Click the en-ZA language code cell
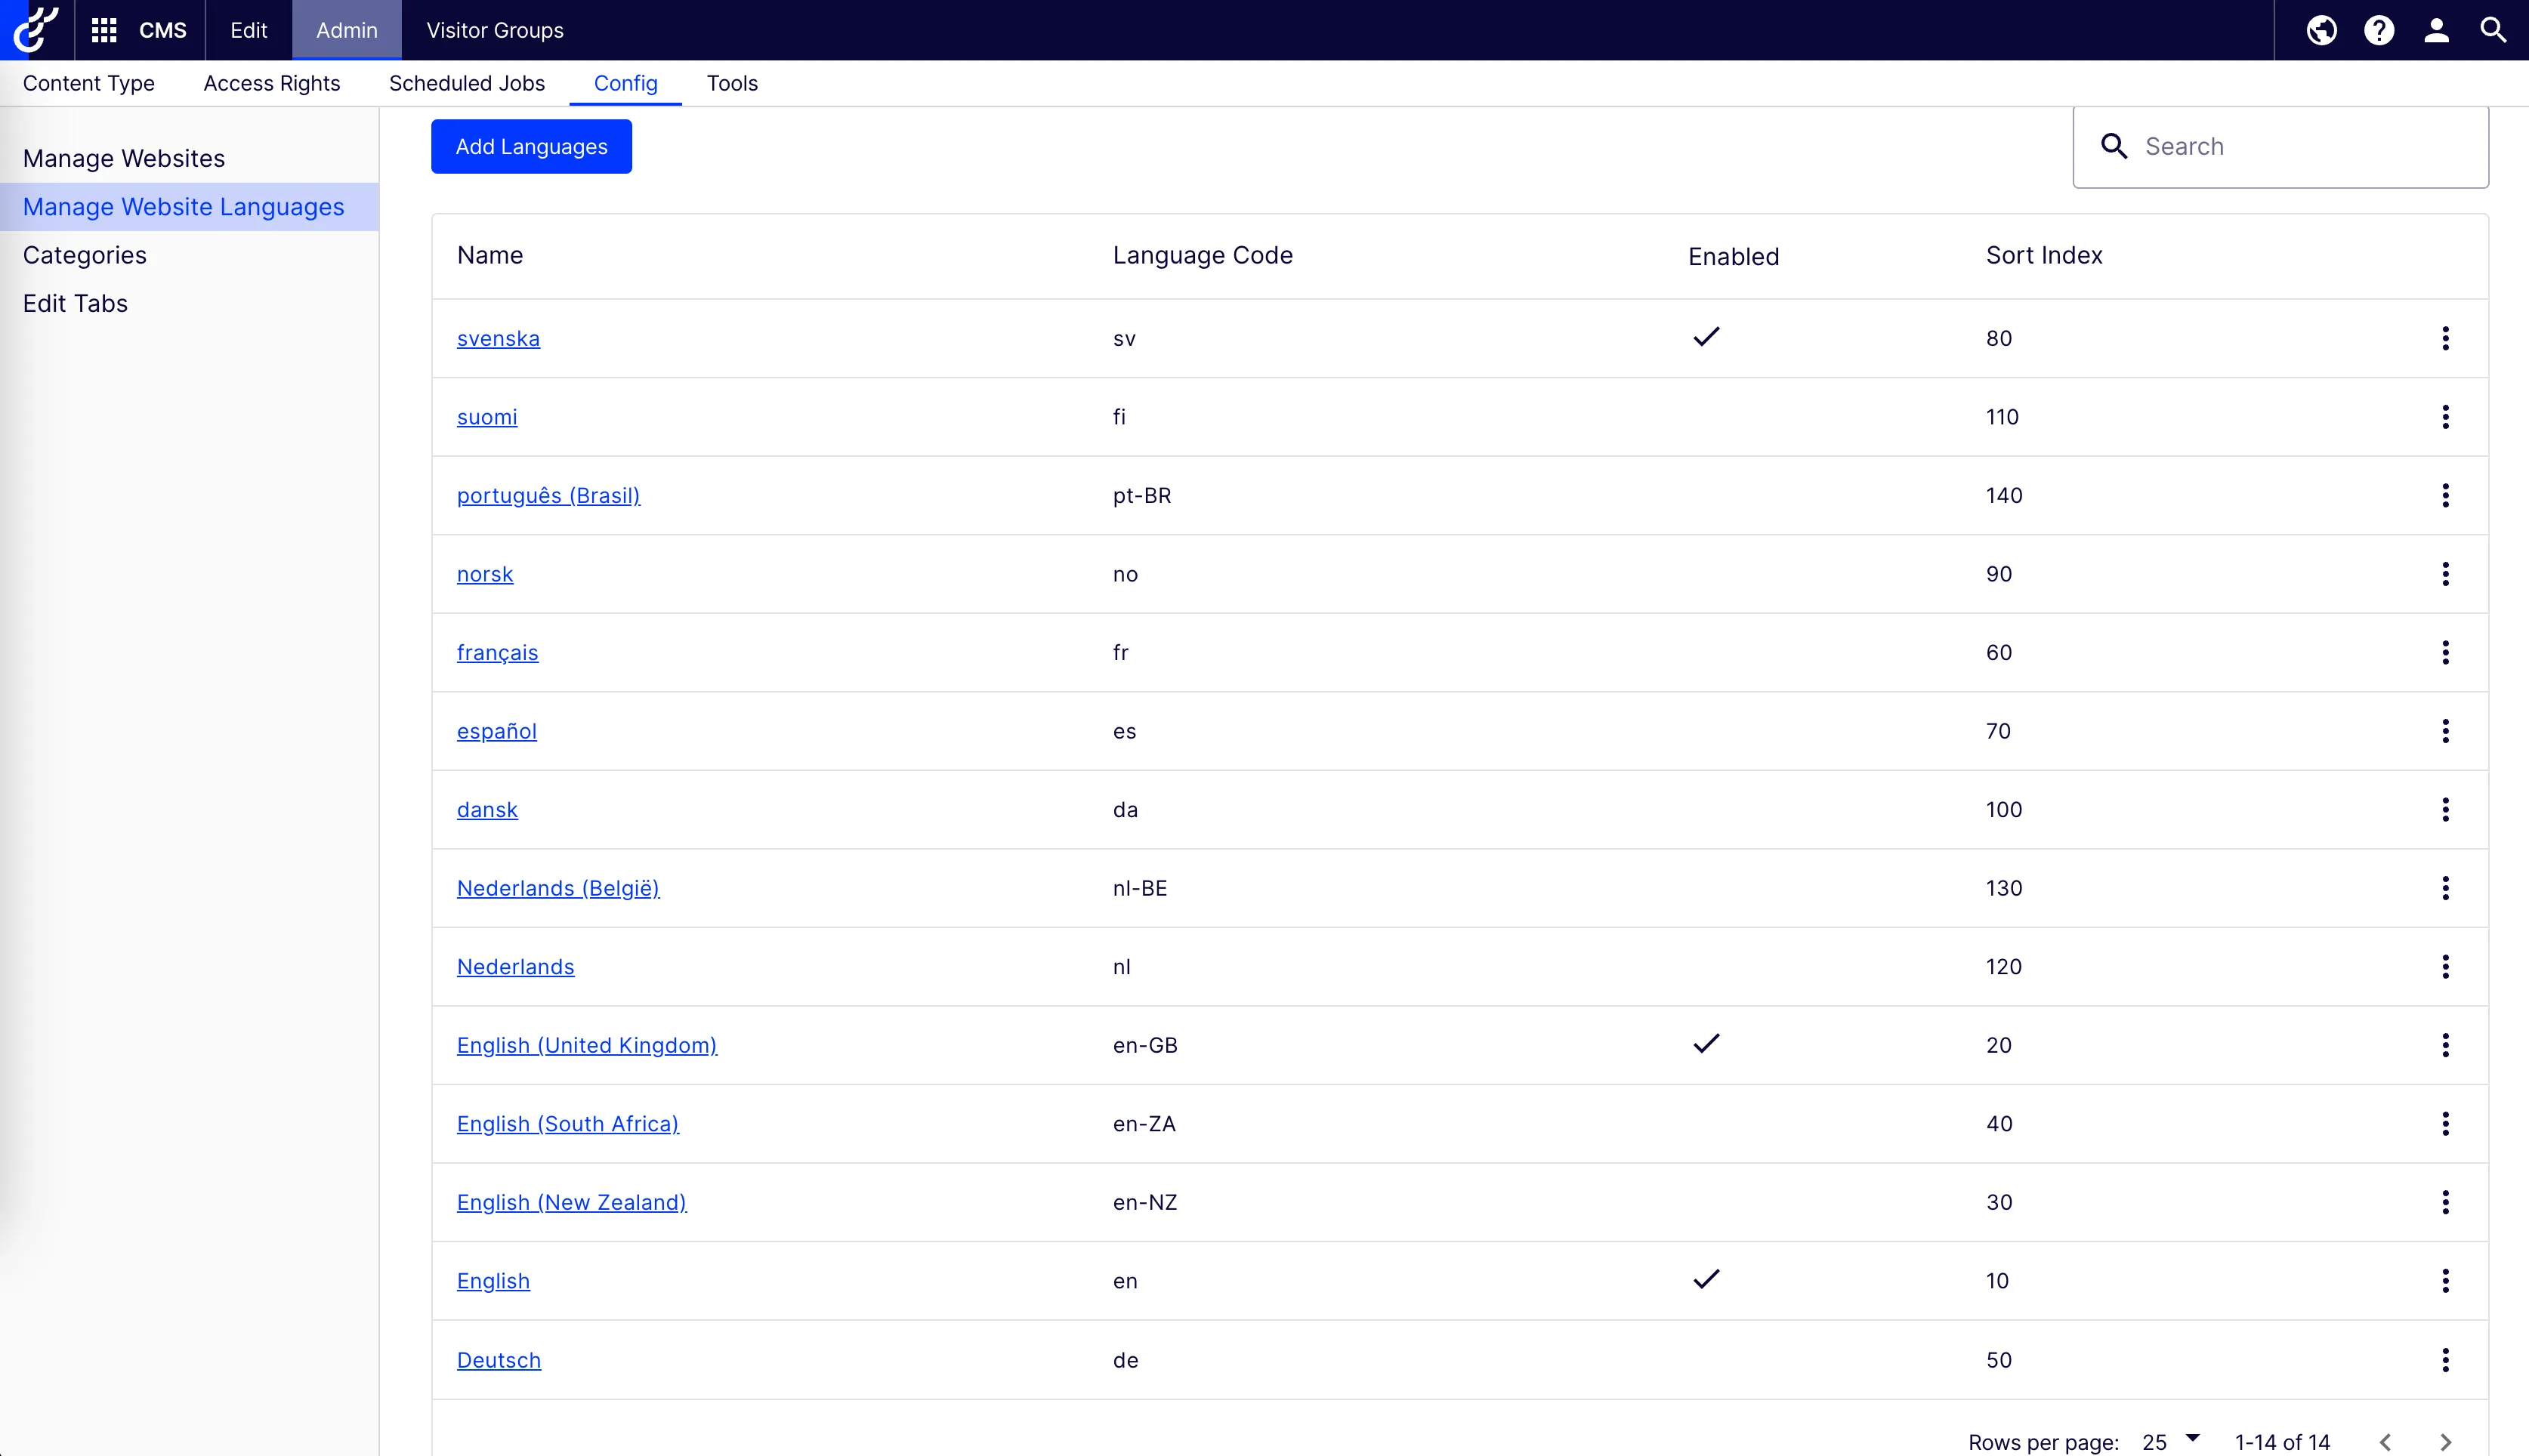Screen dimensions: 2529x1456 pyautogui.click(x=1144, y=1123)
